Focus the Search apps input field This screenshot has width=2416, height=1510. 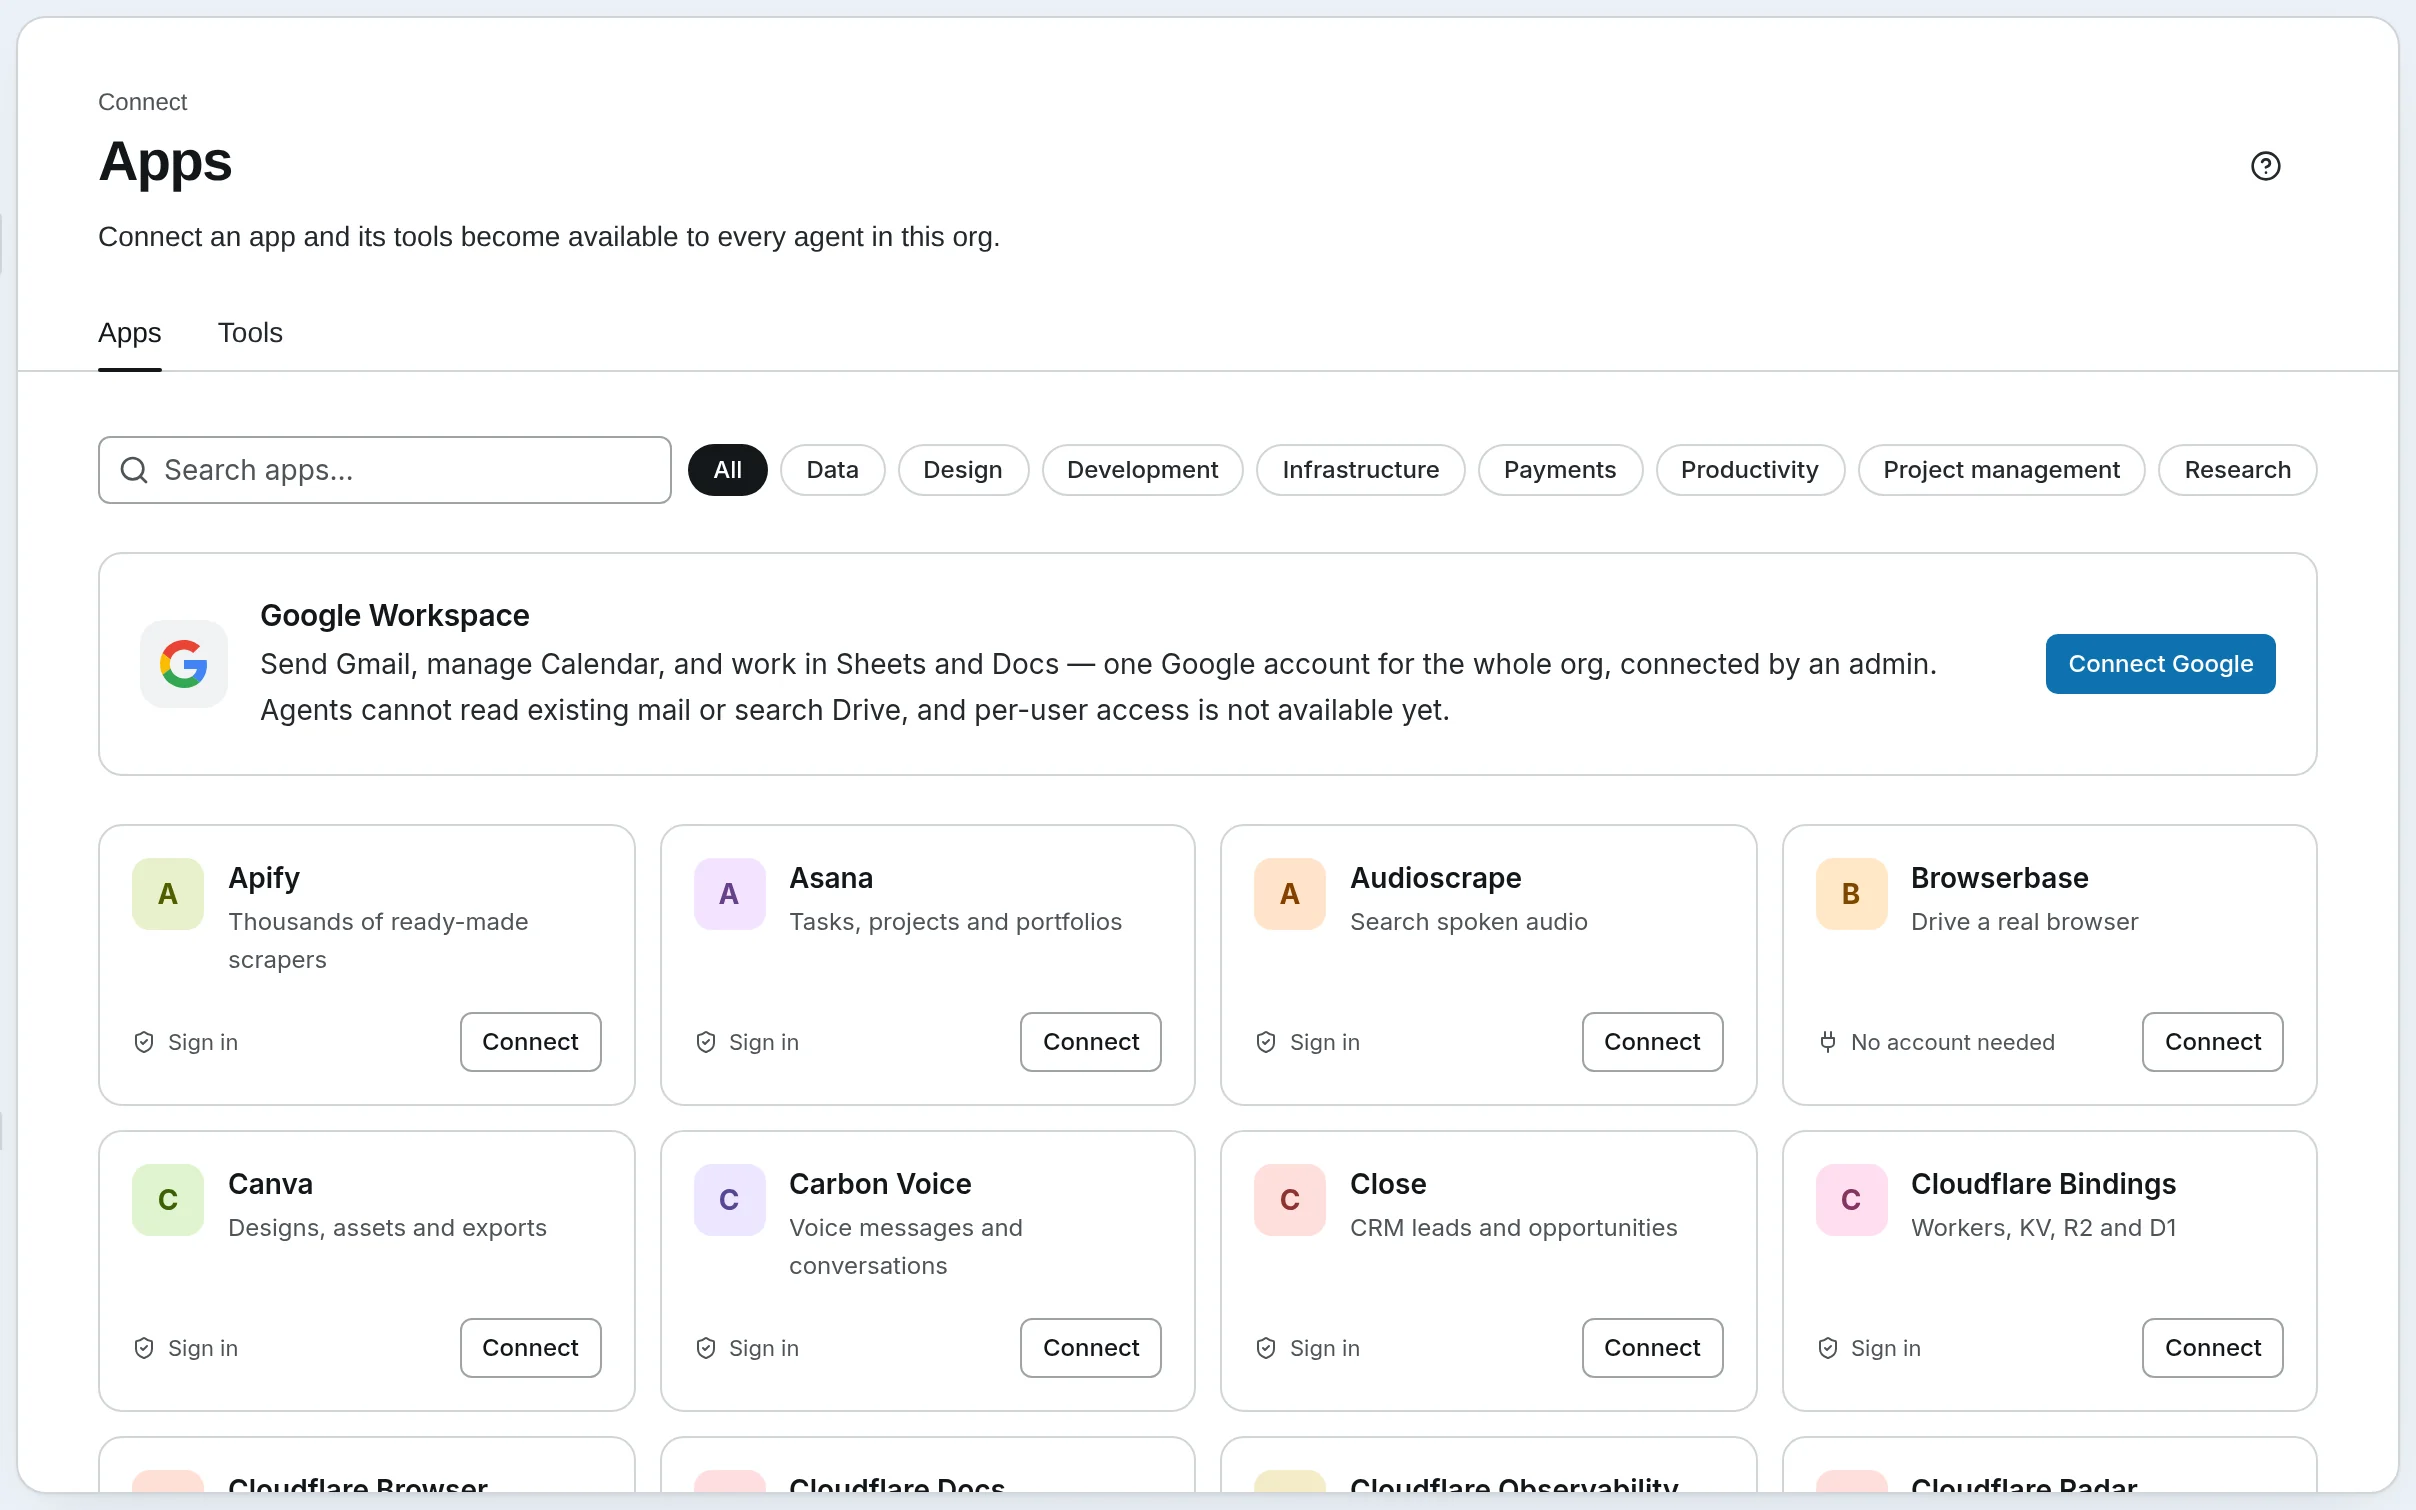[x=385, y=470]
